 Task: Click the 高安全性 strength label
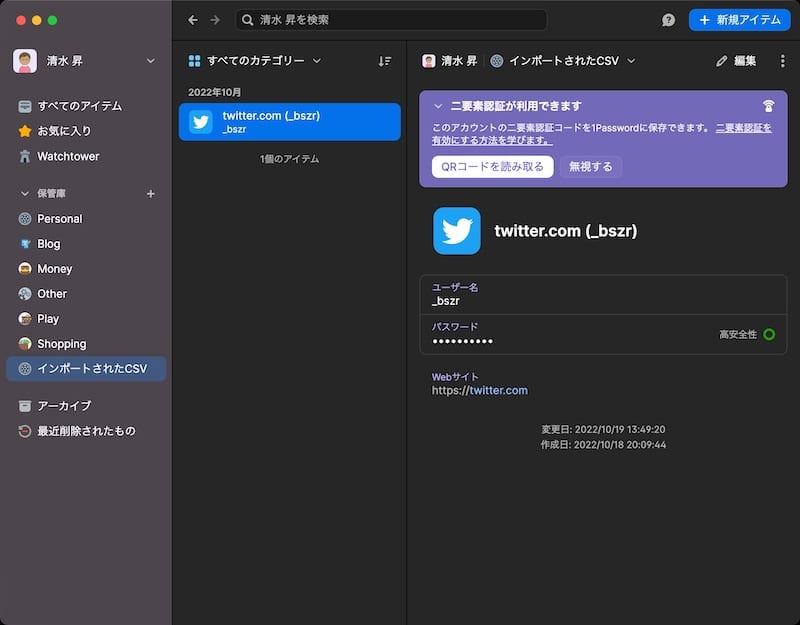(738, 335)
